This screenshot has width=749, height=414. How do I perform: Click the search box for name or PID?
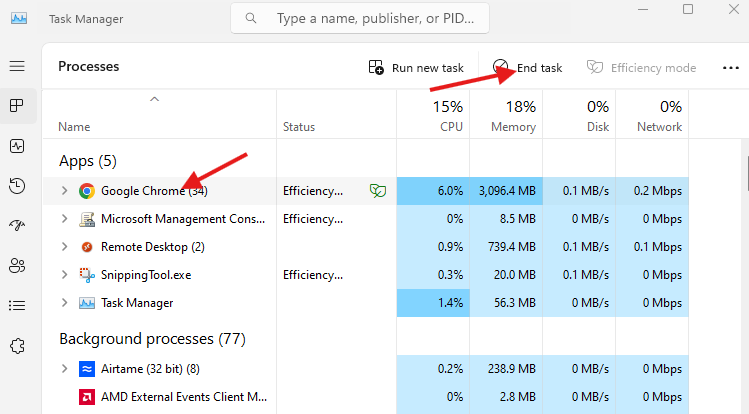tap(360, 18)
